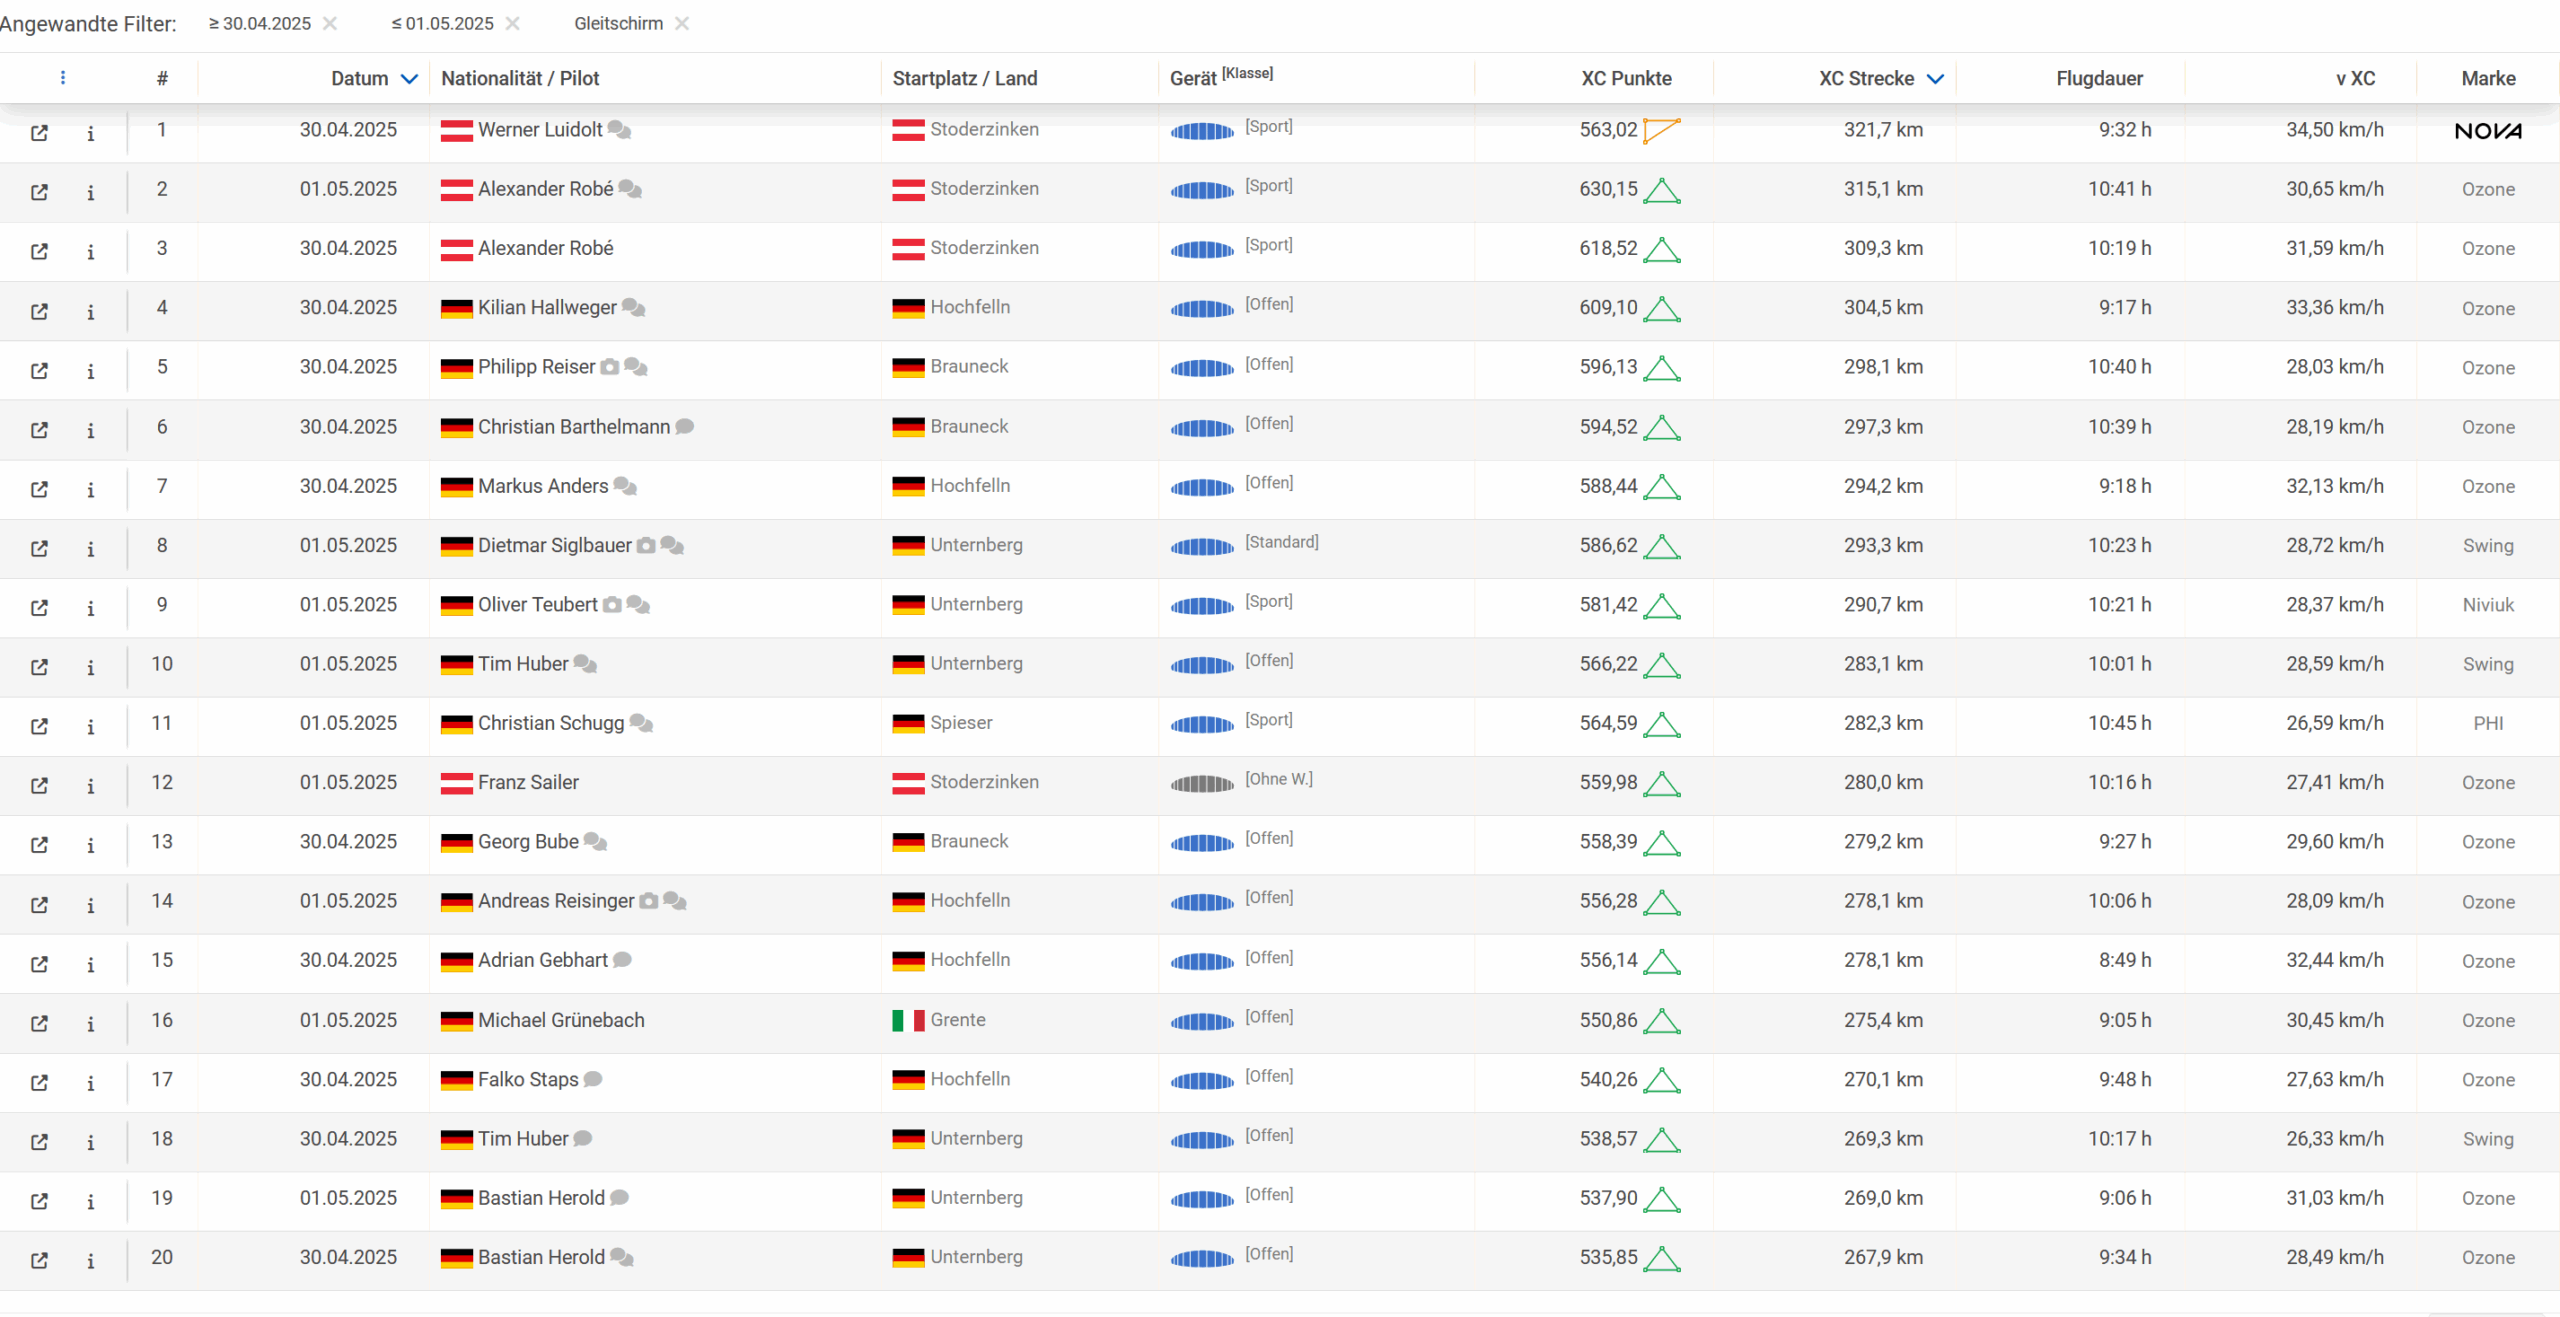Screen dimensions: 2560x1317
Task: Click the NOVA brand logo
Action: point(2487,131)
